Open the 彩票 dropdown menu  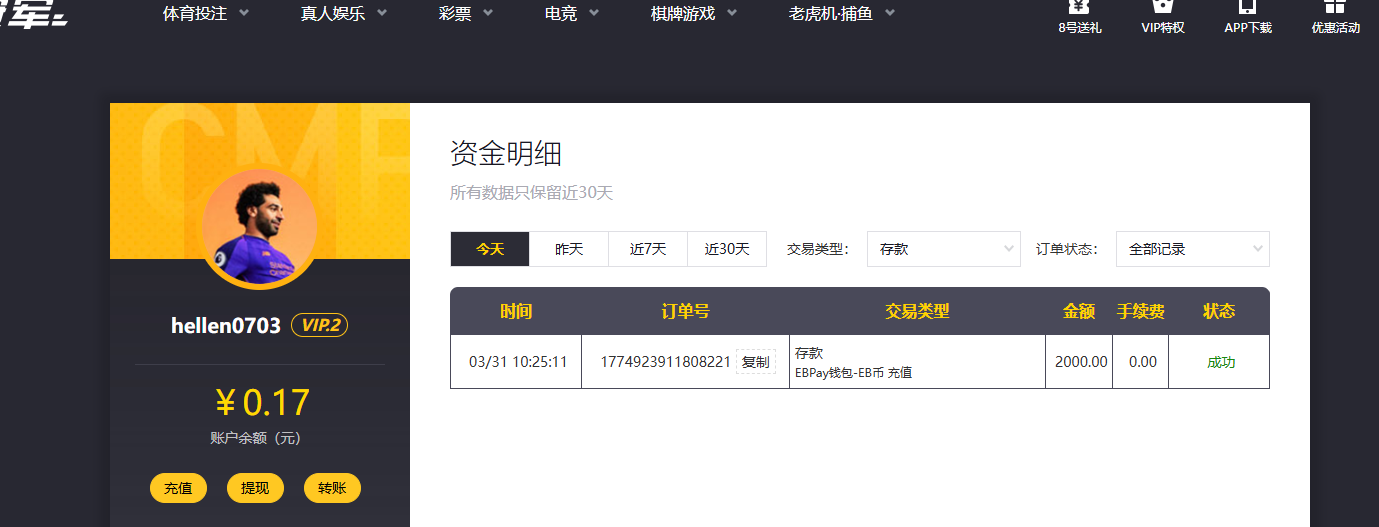click(466, 14)
